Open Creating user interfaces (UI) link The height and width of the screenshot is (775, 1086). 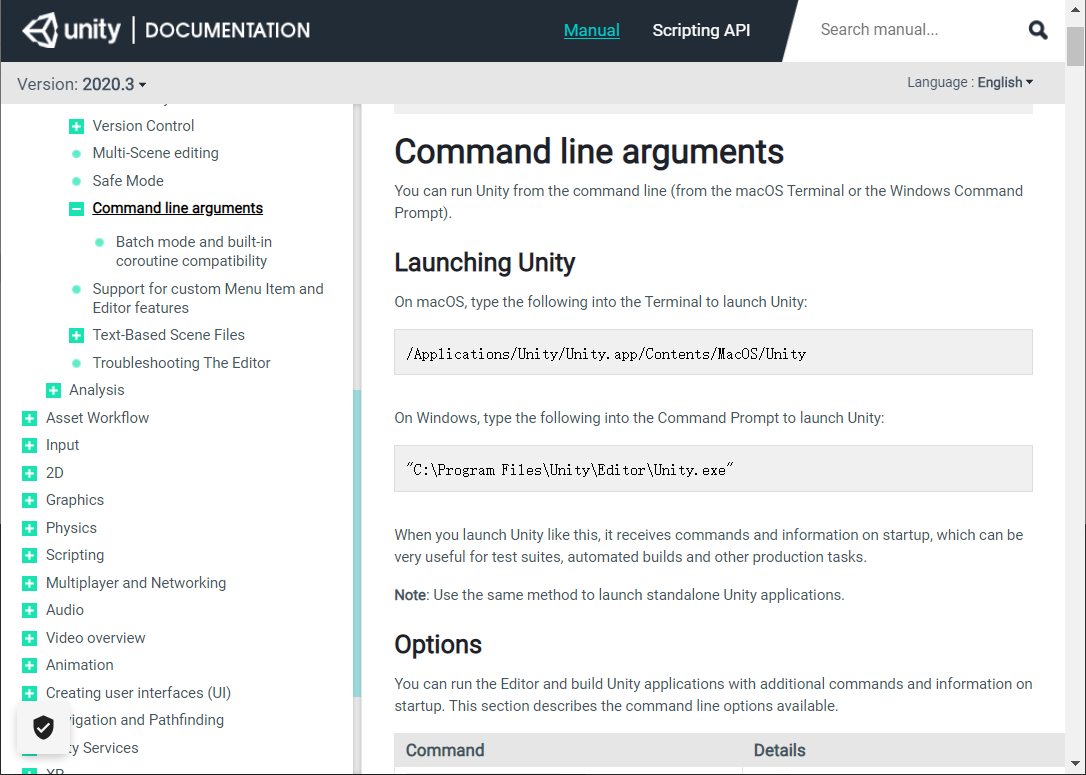tap(139, 693)
